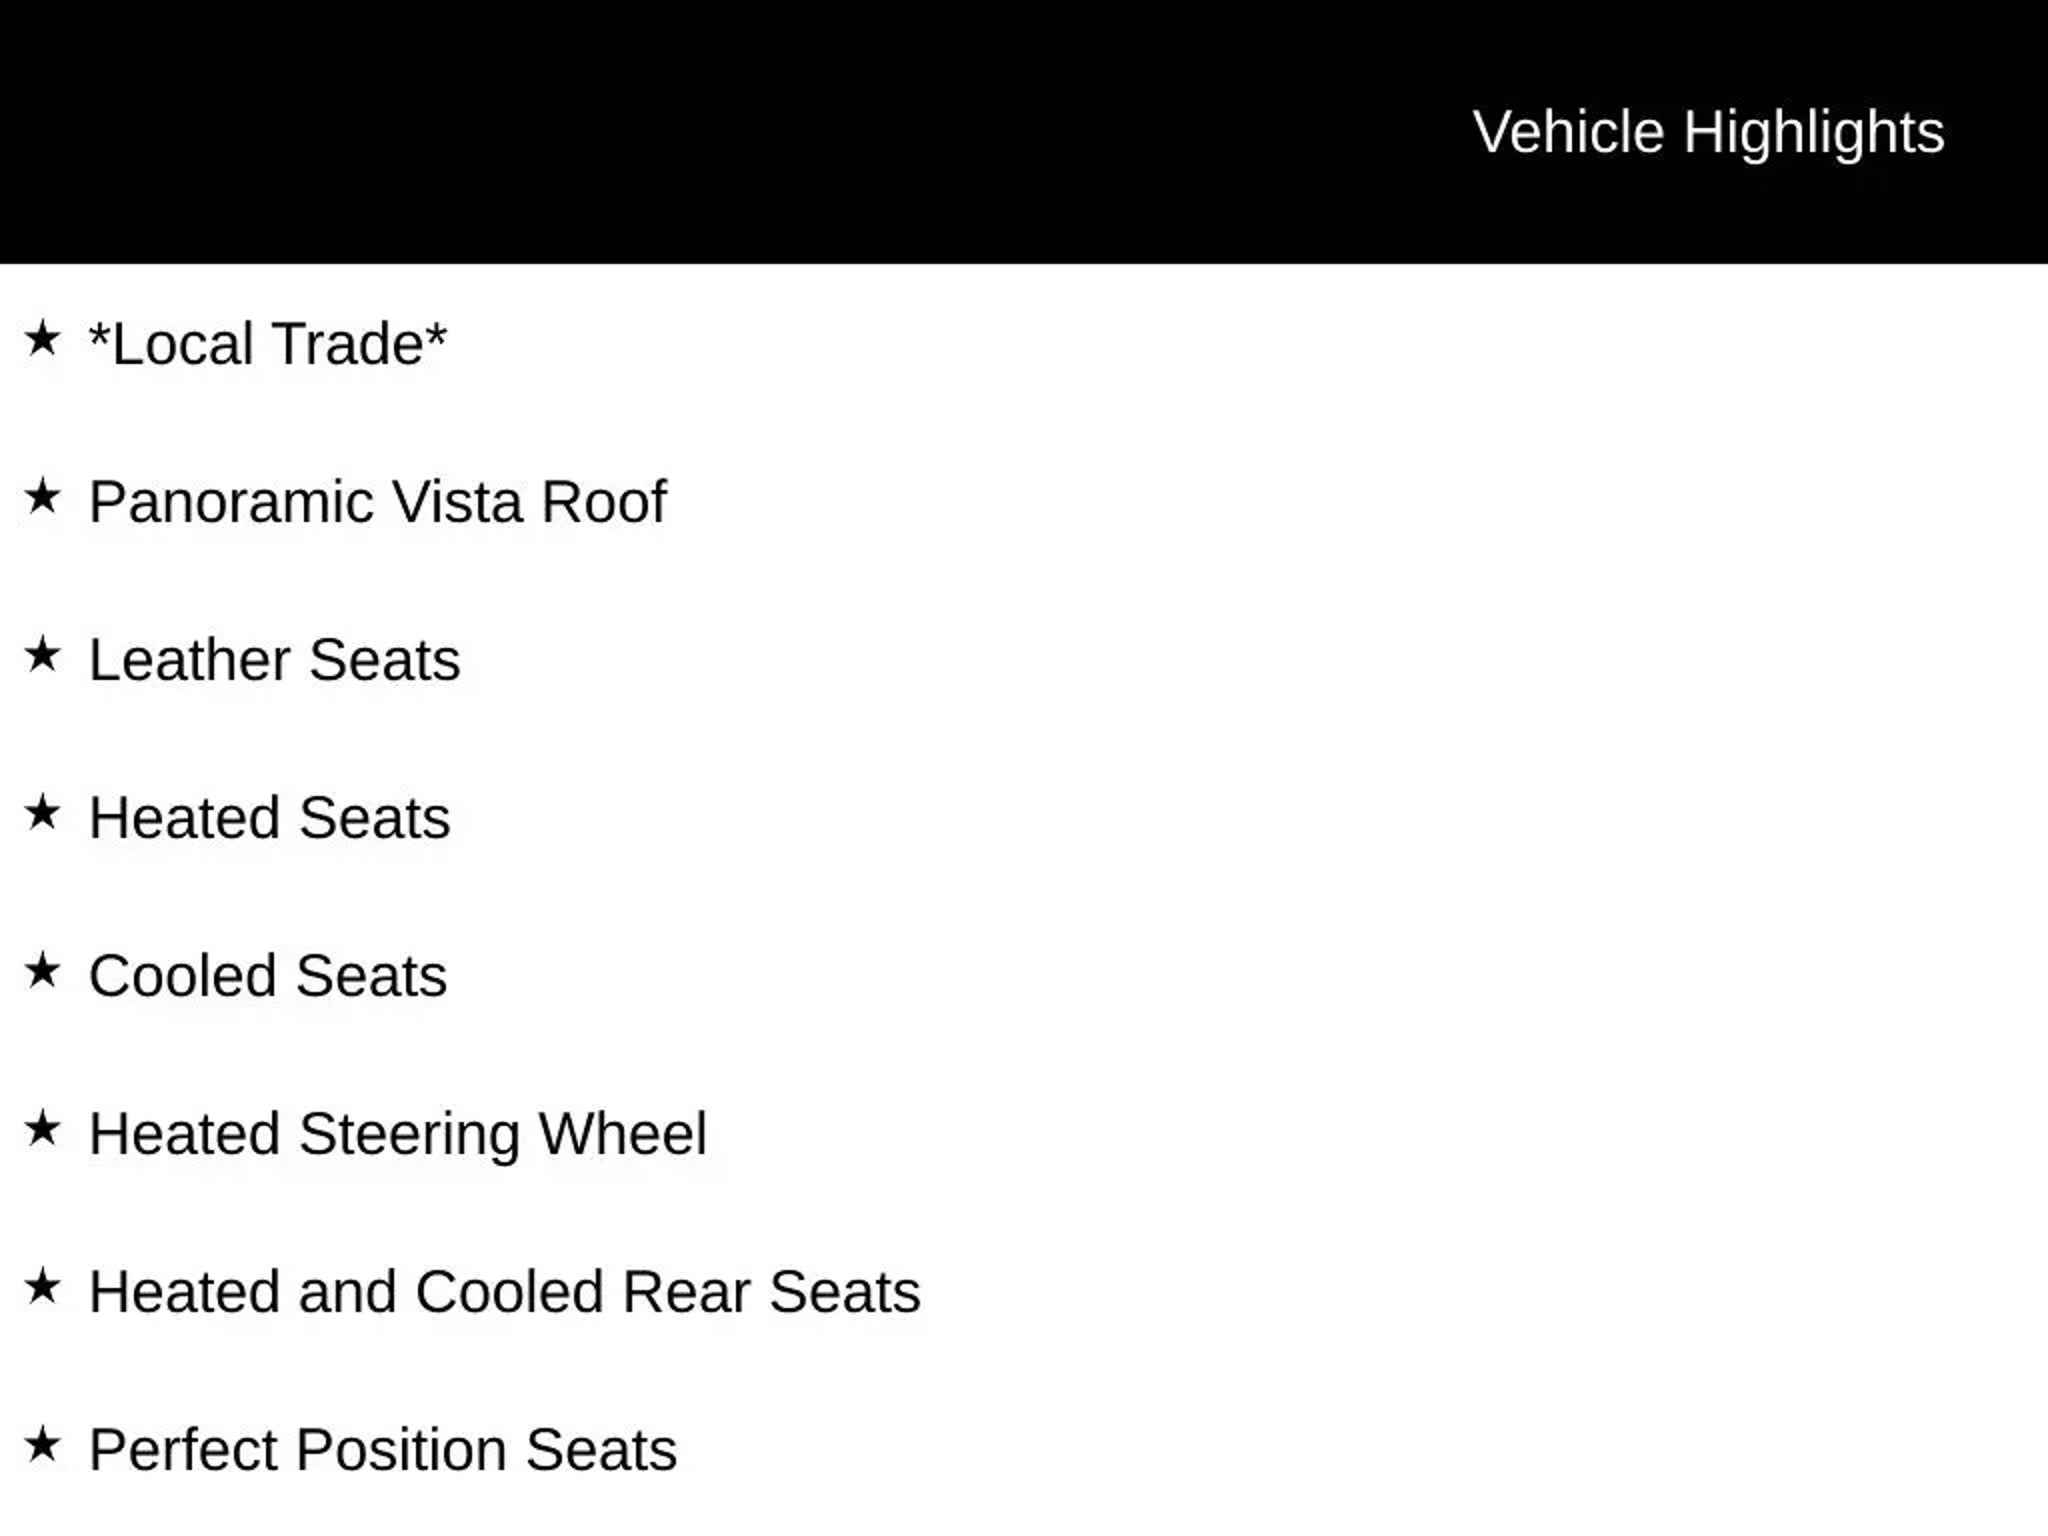Click the Local Trade highlight text
This screenshot has height=1536, width=2048.
(268, 344)
